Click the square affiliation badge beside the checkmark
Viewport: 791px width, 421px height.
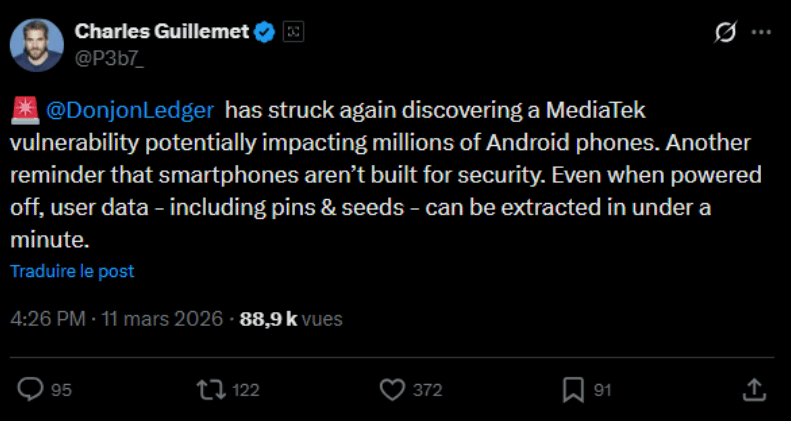tap(294, 32)
